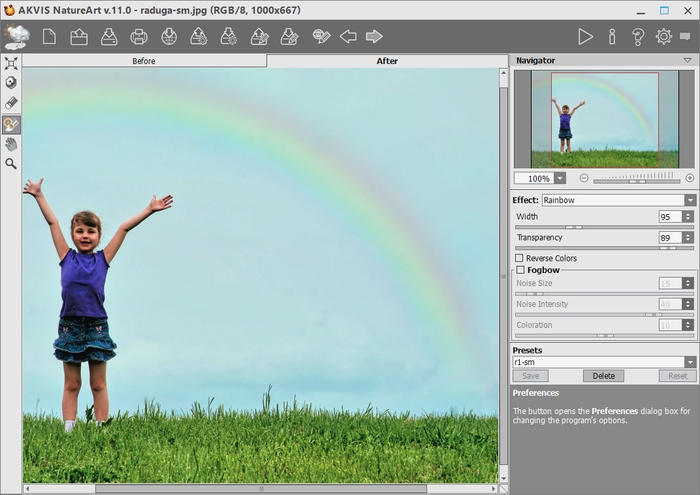Screen dimensions: 700x495
Task: Save the image using tray icon
Action: pos(109,37)
